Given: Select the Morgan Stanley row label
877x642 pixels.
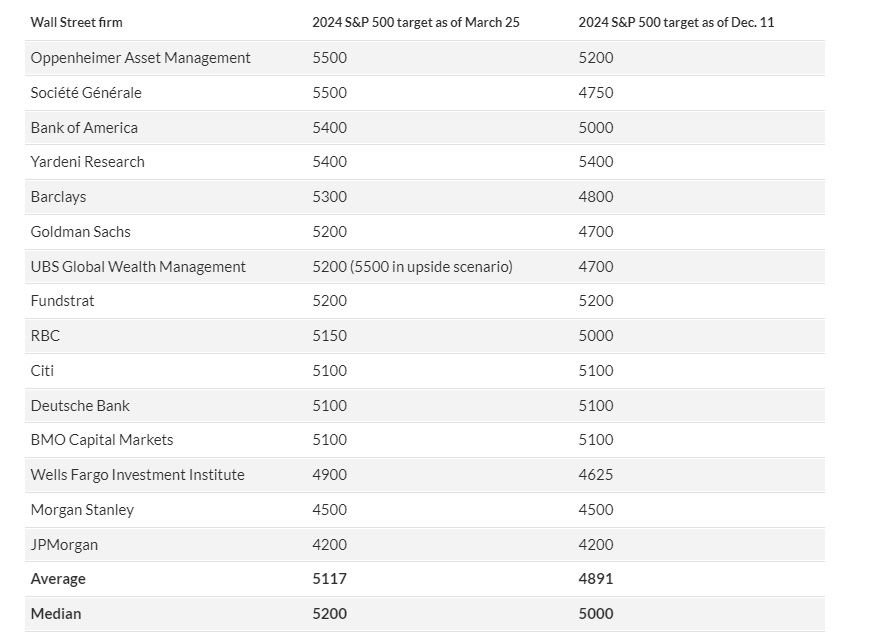Looking at the screenshot, I should point(82,510).
